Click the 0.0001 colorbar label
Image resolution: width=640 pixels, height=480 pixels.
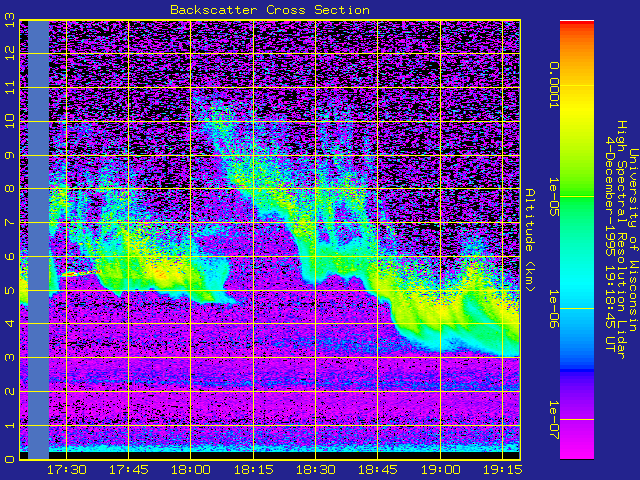(554, 85)
